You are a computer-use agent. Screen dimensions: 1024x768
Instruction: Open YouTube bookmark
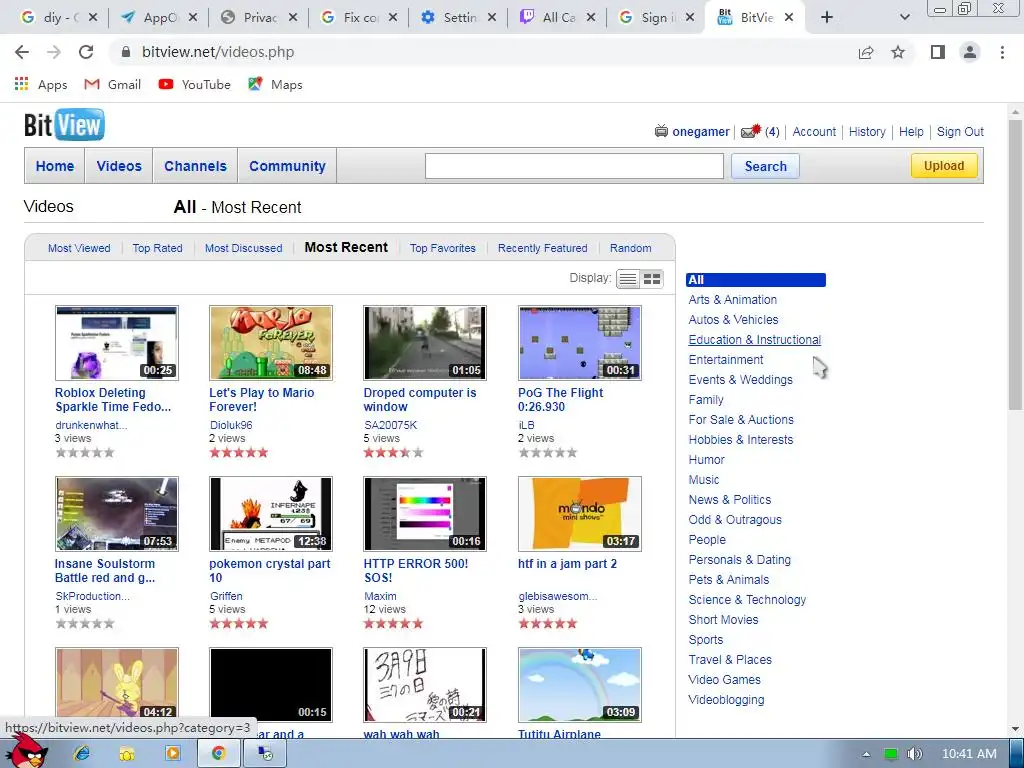[x=195, y=84]
